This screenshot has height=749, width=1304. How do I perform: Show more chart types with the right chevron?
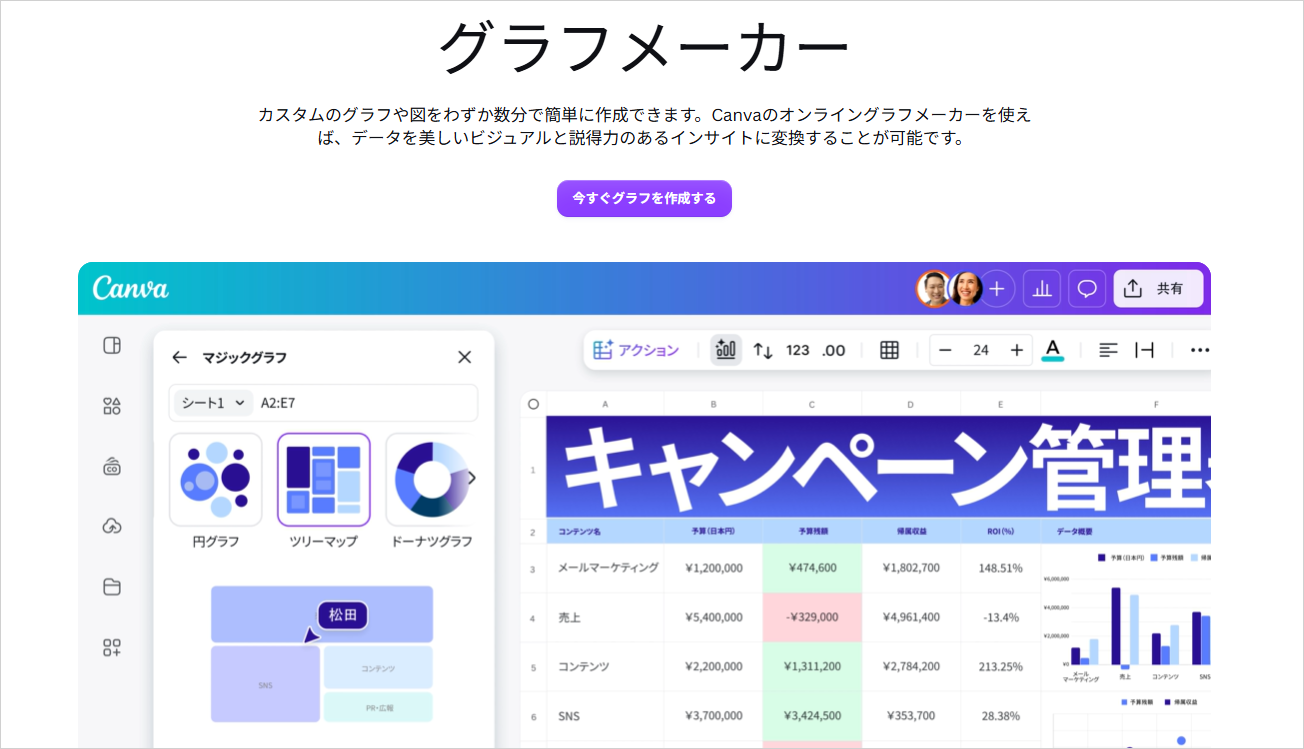click(472, 478)
